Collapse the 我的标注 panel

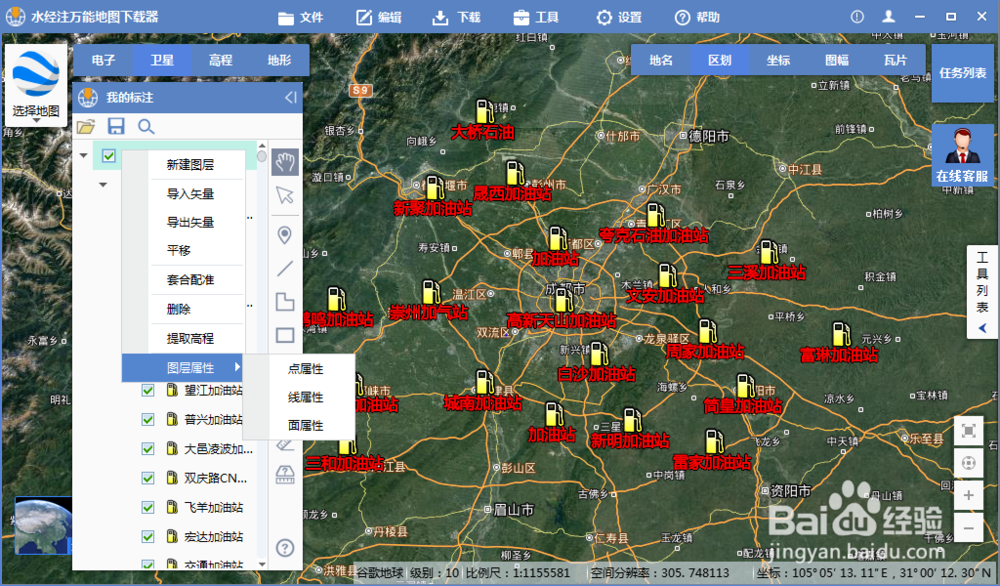point(291,98)
